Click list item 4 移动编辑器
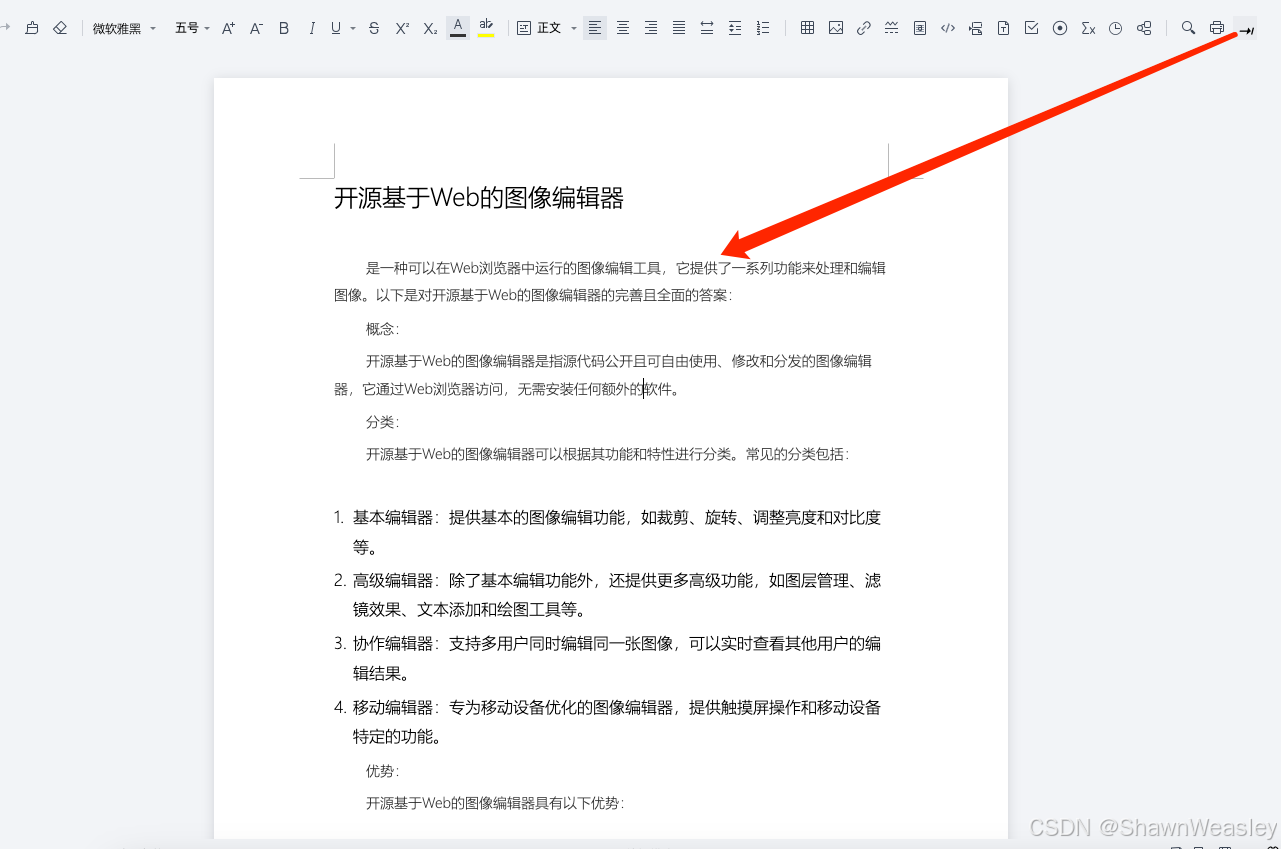The width and height of the screenshot is (1281, 849). 607,722
